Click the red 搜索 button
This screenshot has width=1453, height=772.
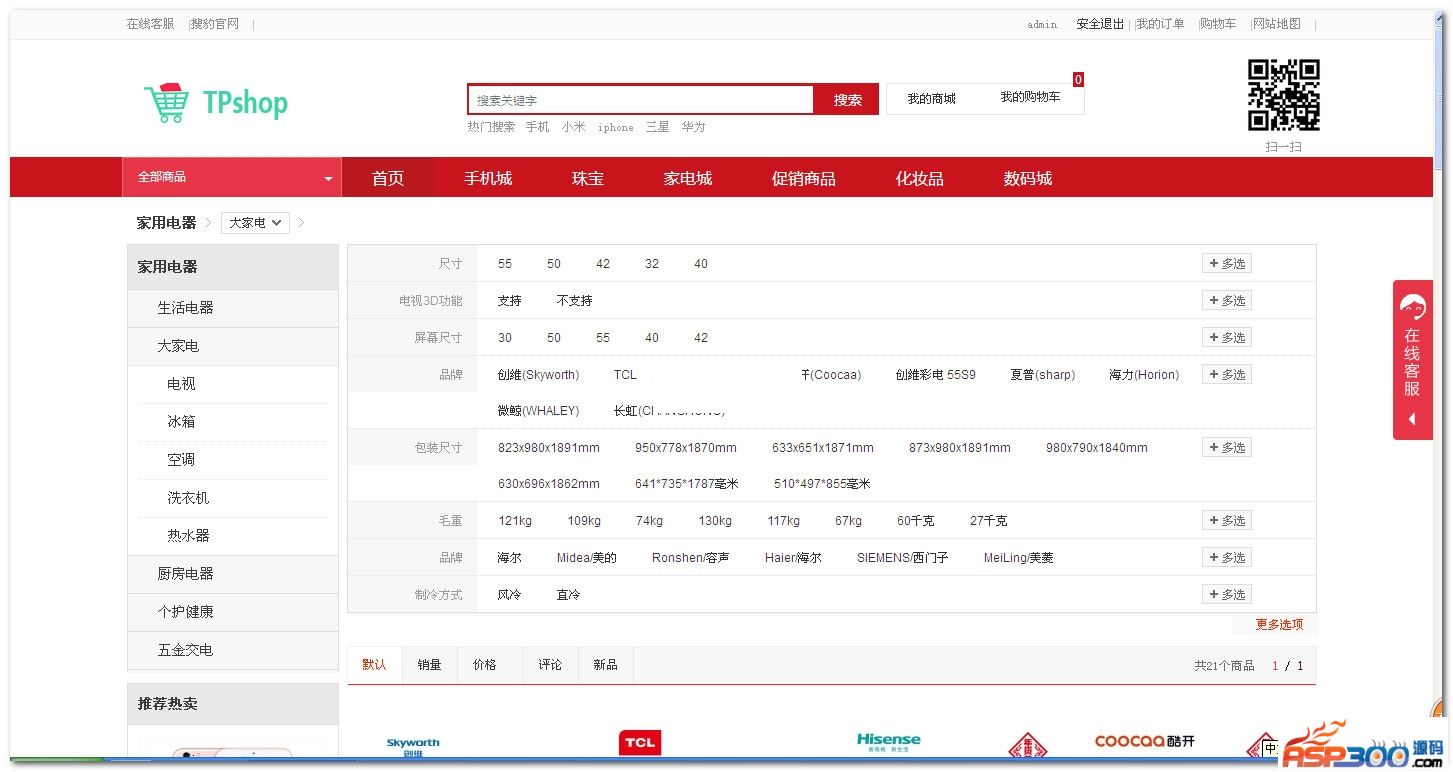[847, 100]
